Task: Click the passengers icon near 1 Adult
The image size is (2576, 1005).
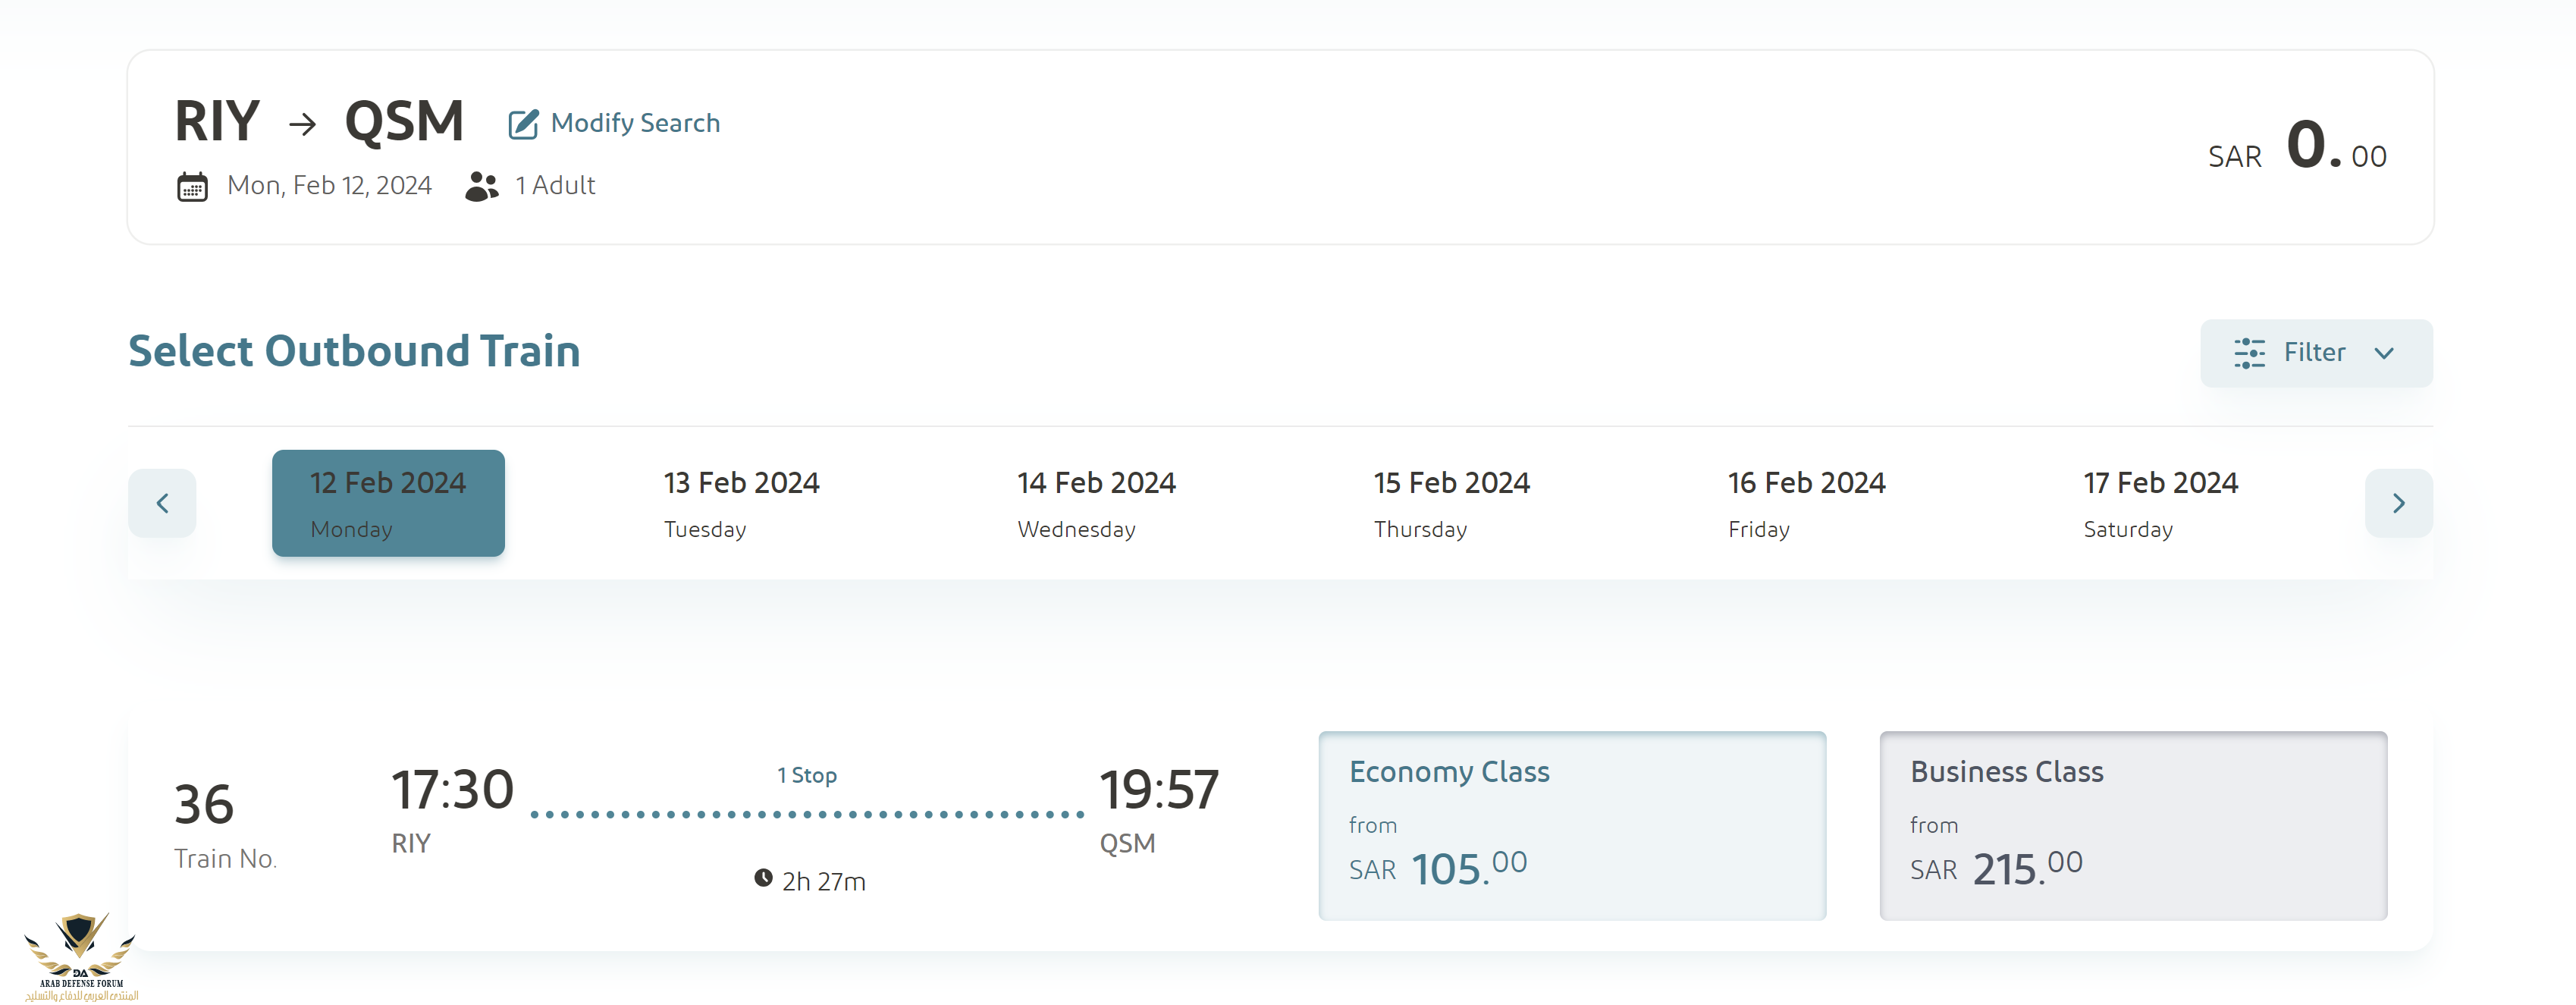Action: pos(481,186)
